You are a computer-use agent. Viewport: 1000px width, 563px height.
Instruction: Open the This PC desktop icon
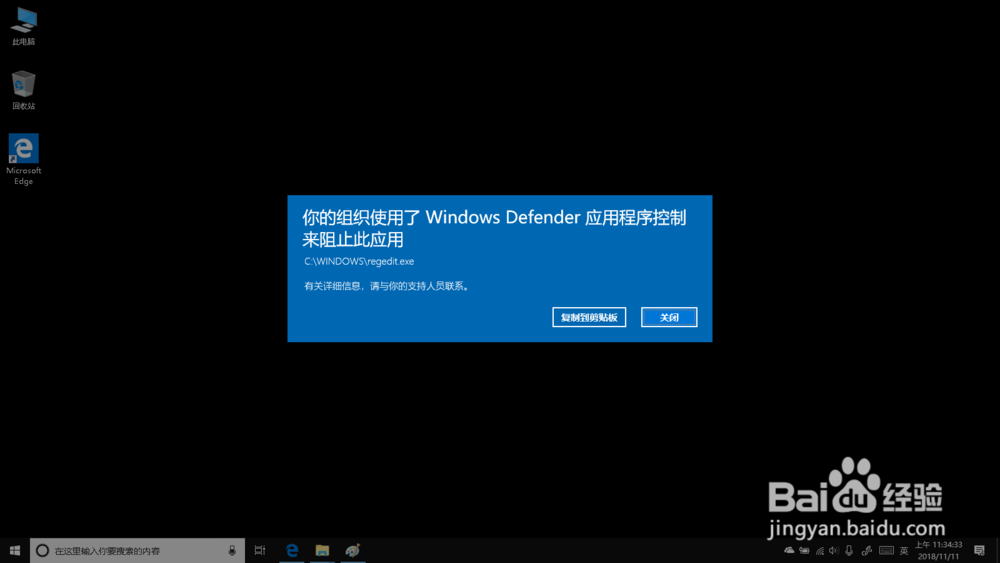(24, 26)
